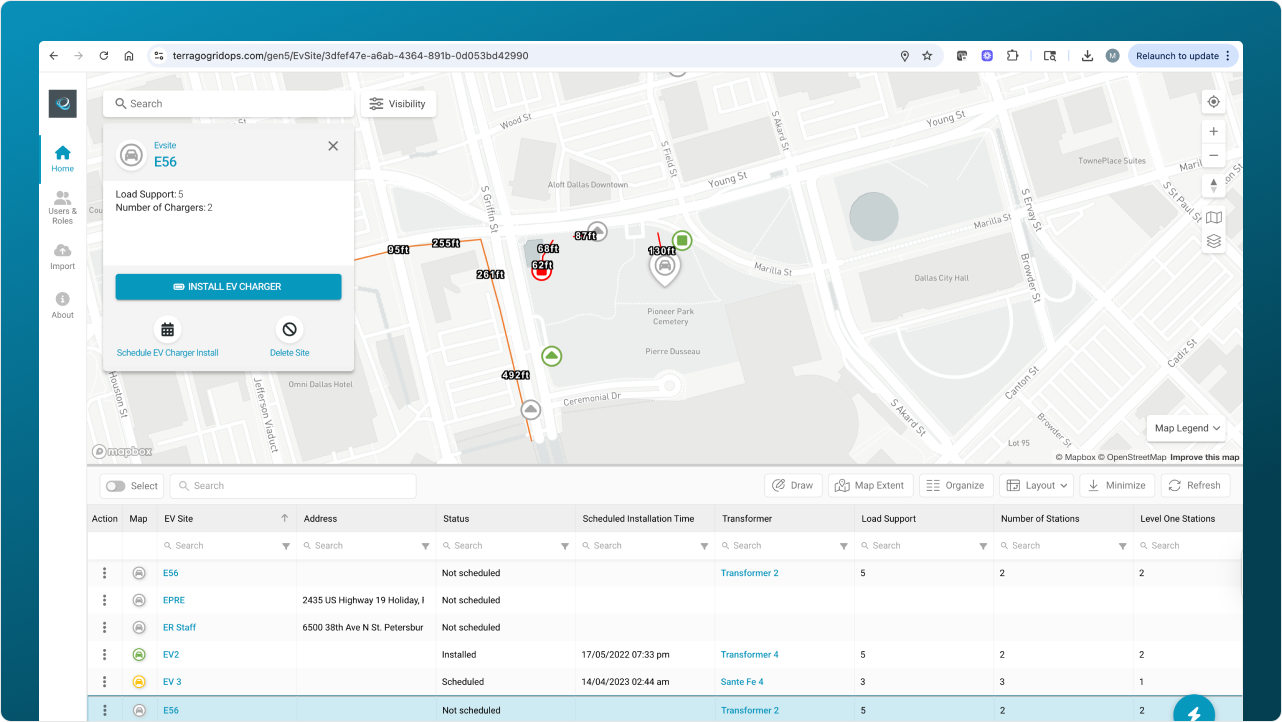Click the green EV2 map marker icon in table
The image size is (1282, 722).
click(139, 655)
